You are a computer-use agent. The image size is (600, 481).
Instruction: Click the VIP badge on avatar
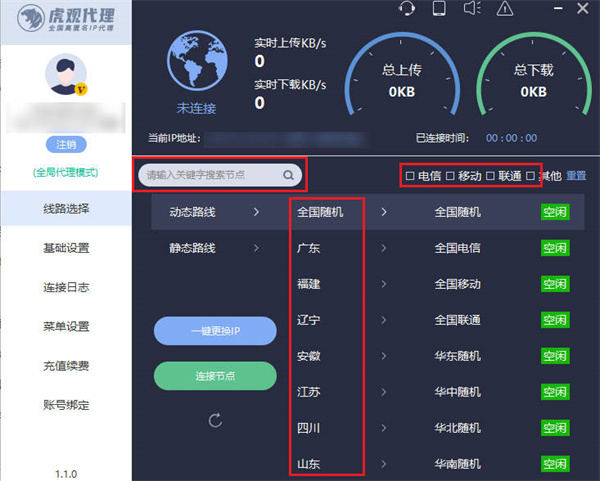tap(81, 90)
